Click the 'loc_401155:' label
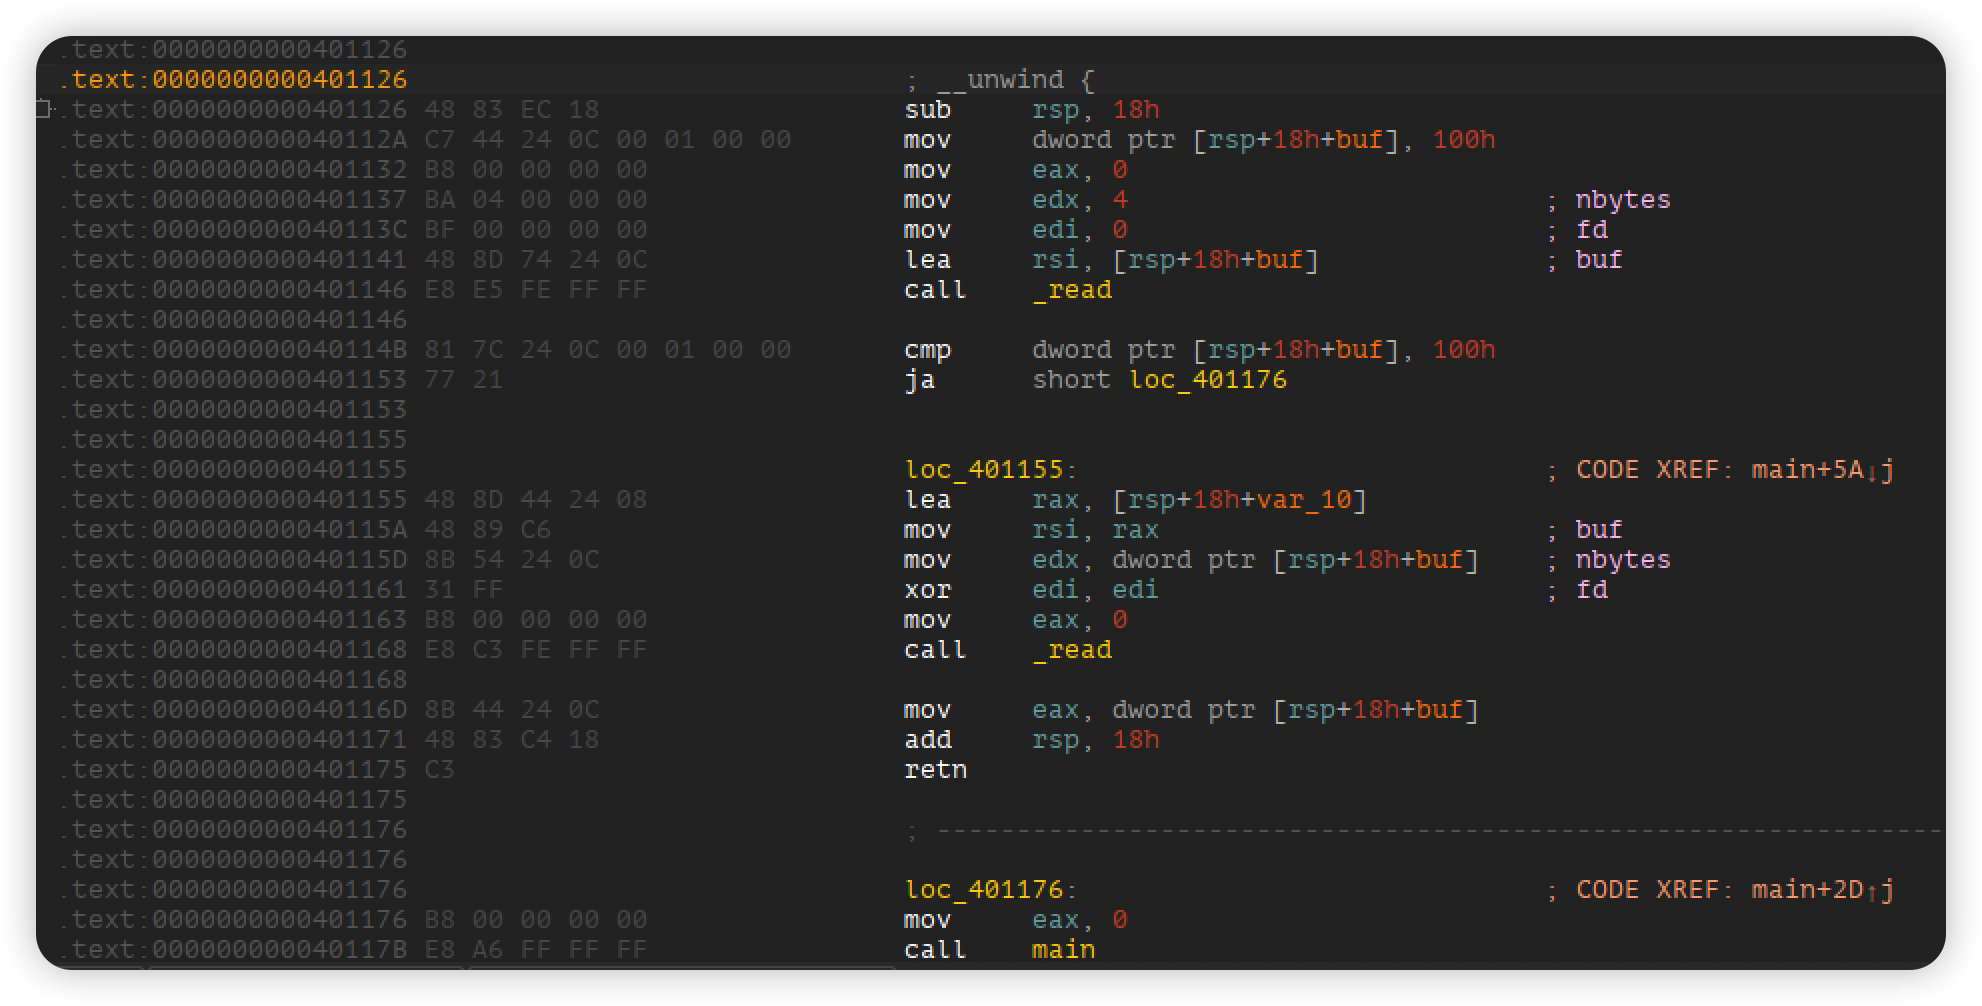This screenshot has width=1982, height=1006. pyautogui.click(x=992, y=469)
